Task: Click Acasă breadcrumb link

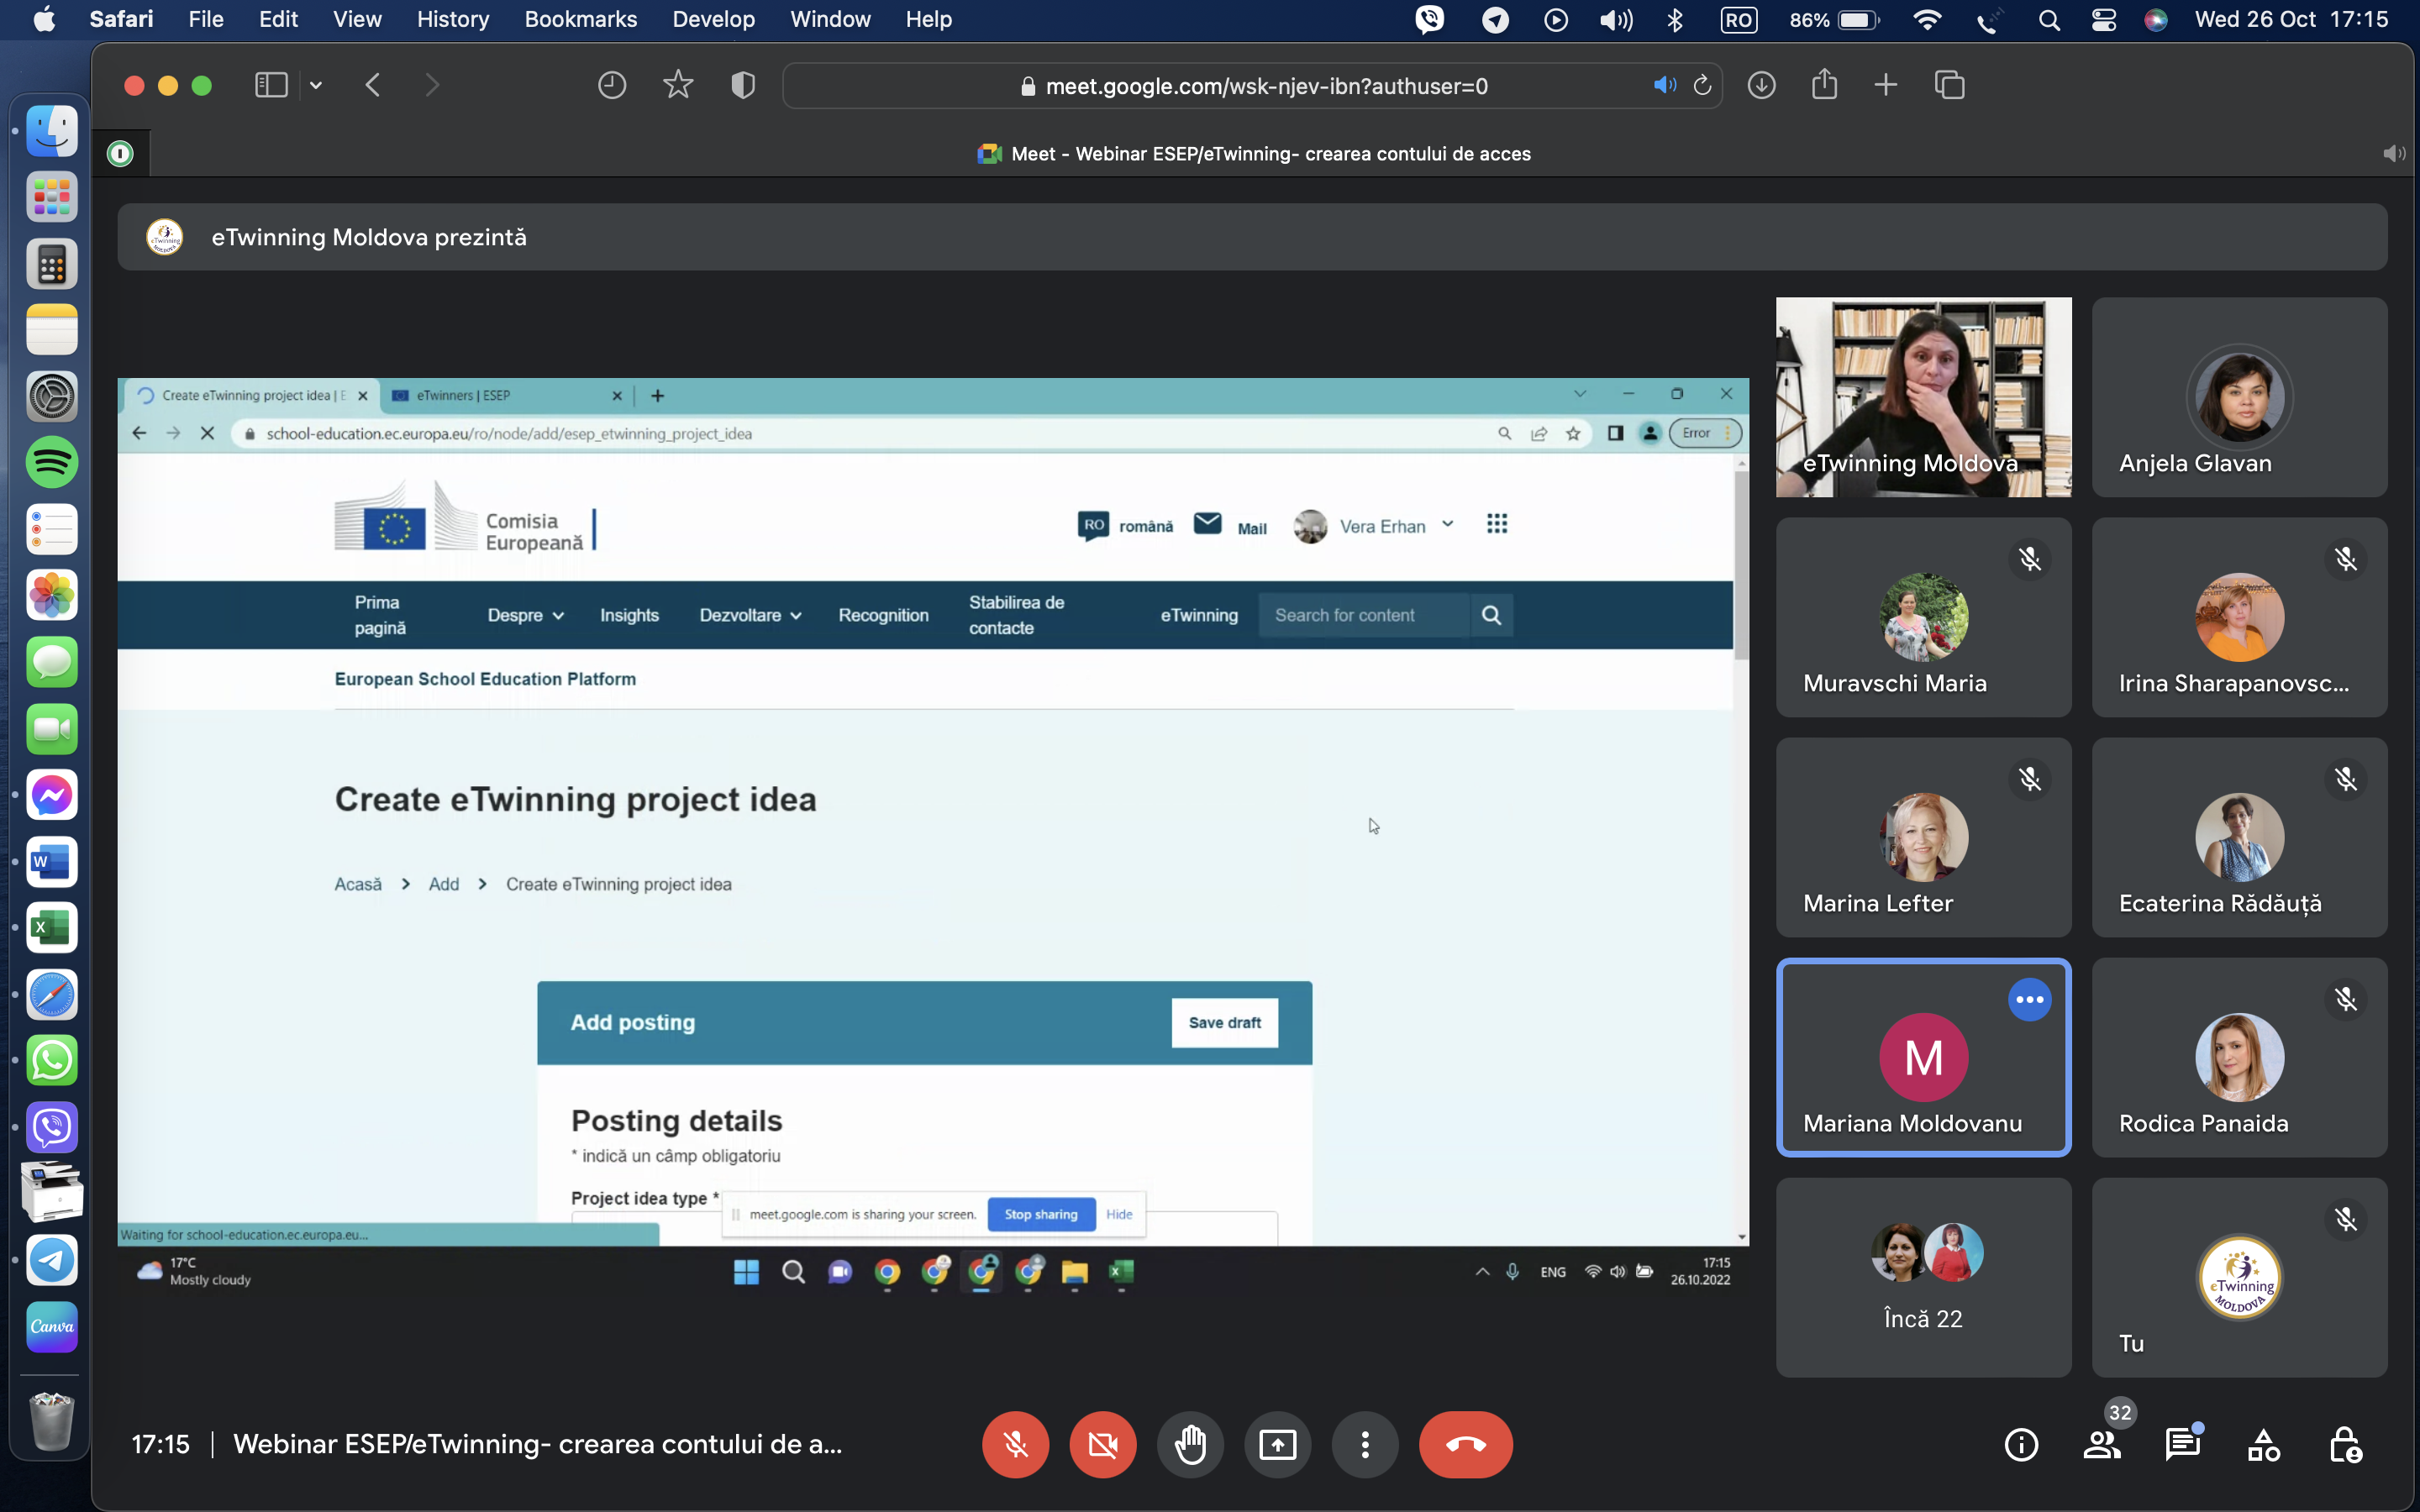Action: tap(358, 884)
